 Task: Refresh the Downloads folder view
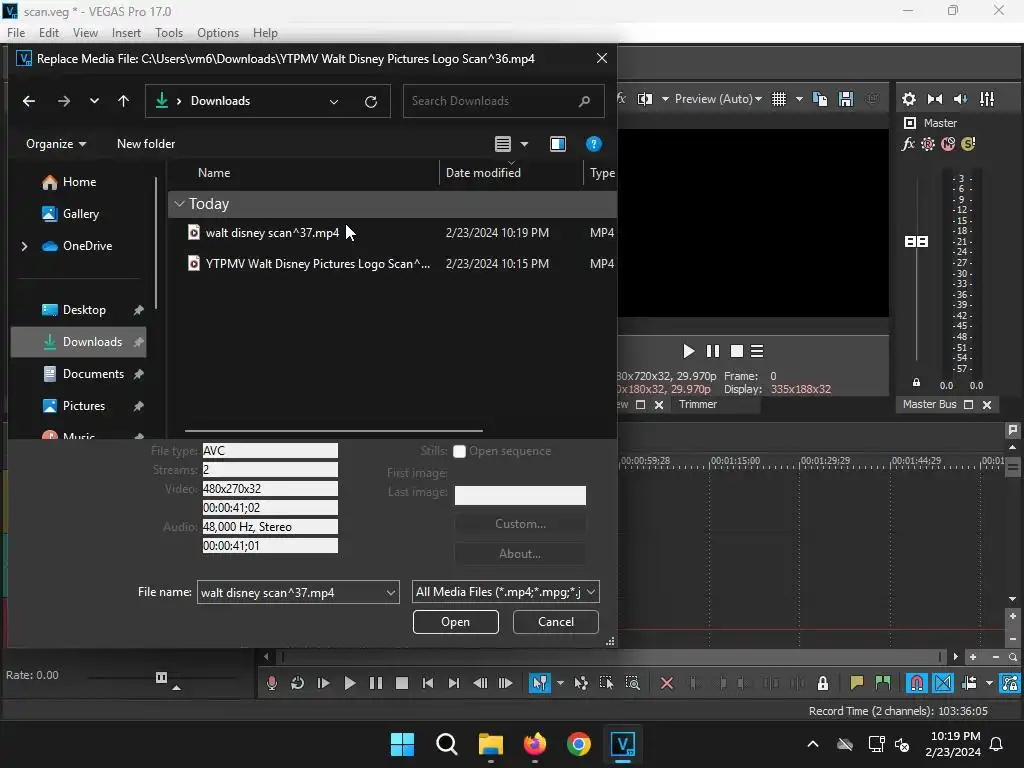pos(370,101)
